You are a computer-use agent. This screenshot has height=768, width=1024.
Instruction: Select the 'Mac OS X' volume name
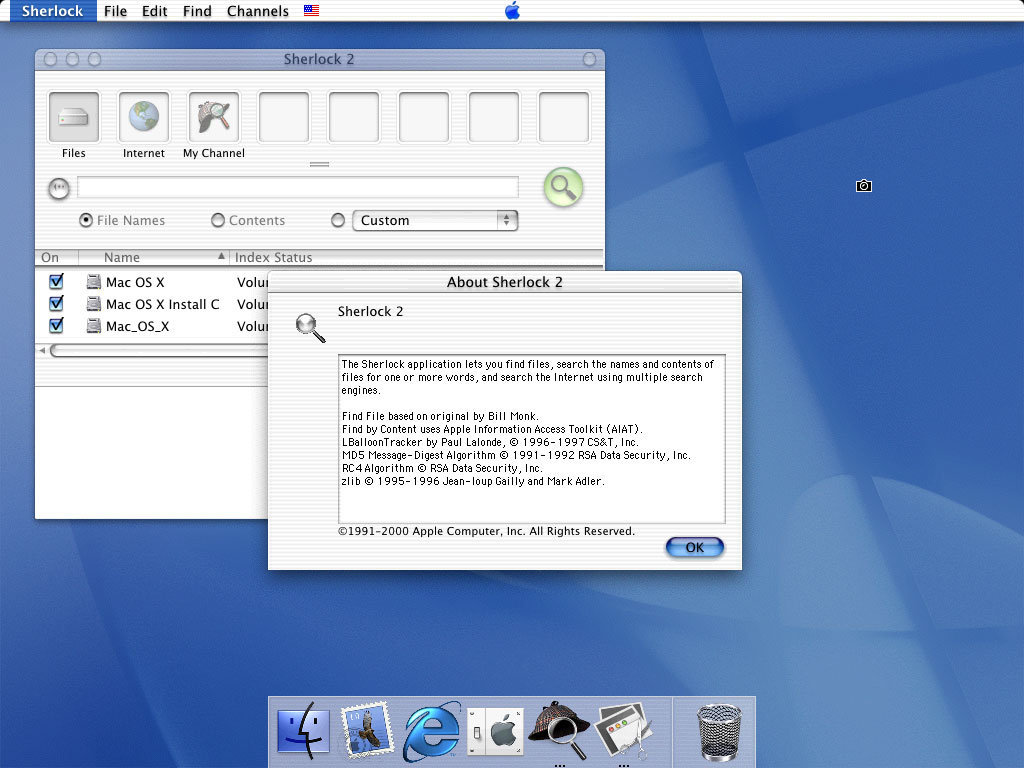coord(135,282)
